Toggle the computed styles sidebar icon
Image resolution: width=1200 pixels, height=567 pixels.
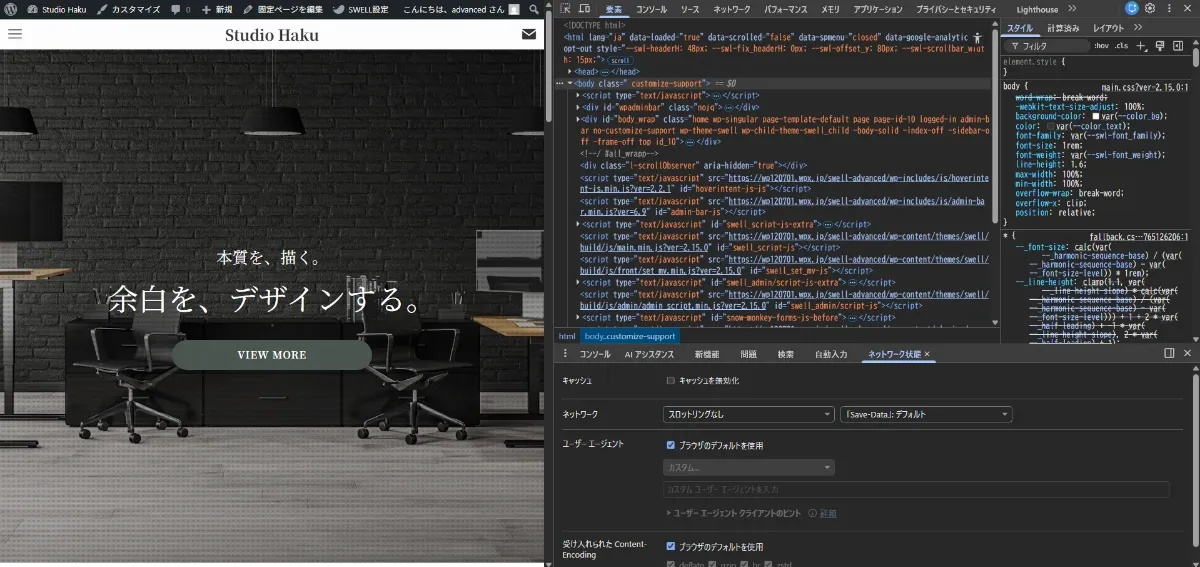click(x=1179, y=46)
